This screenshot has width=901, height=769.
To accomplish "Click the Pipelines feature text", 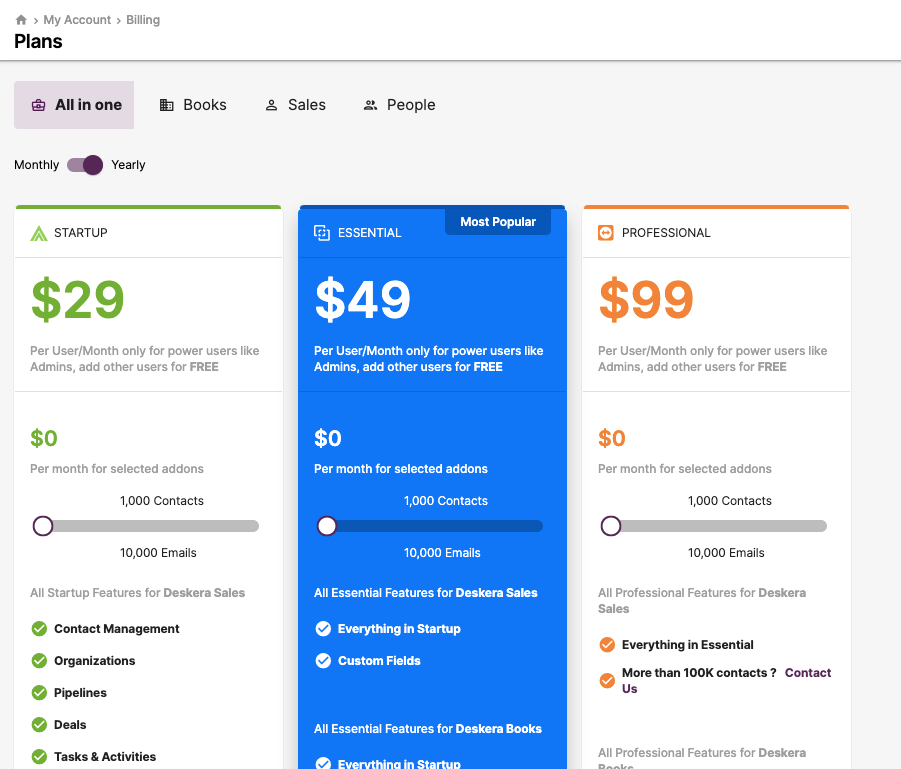I will 80,693.
